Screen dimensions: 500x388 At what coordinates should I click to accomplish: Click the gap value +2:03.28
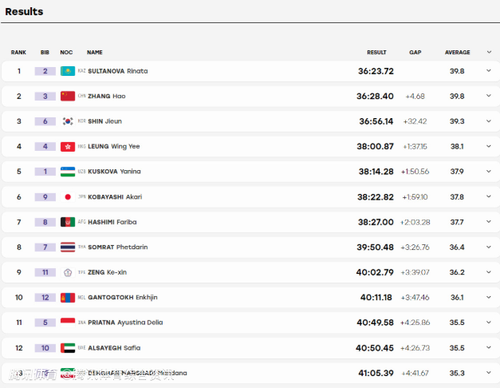pos(415,222)
